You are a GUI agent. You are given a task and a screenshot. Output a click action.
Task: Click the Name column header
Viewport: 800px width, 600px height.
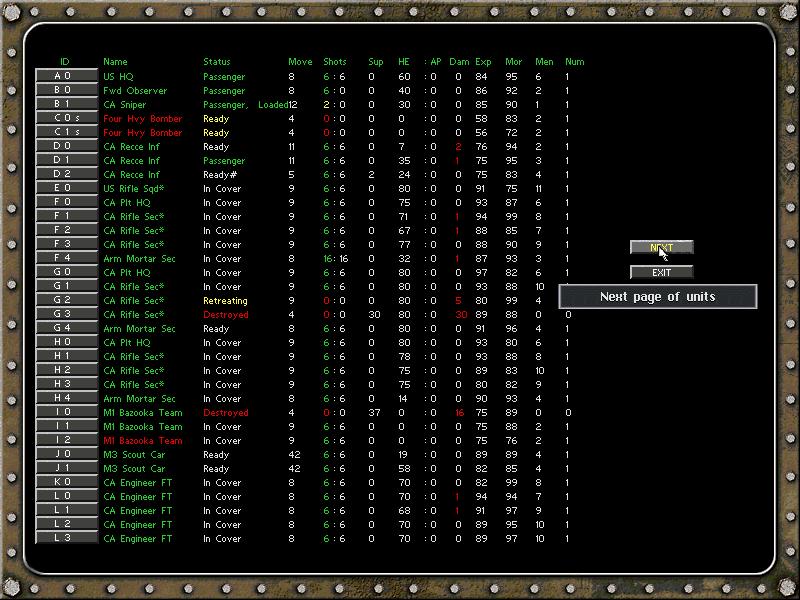[115, 62]
